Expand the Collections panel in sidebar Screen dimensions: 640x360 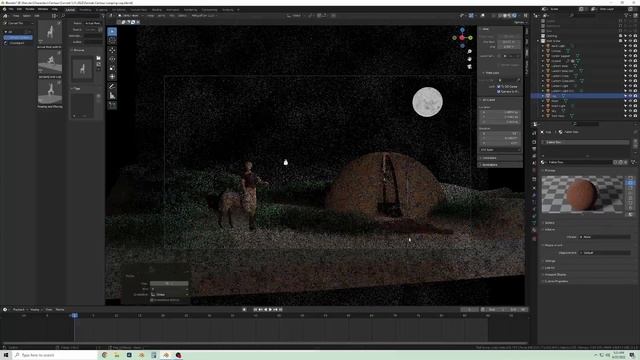500,158
